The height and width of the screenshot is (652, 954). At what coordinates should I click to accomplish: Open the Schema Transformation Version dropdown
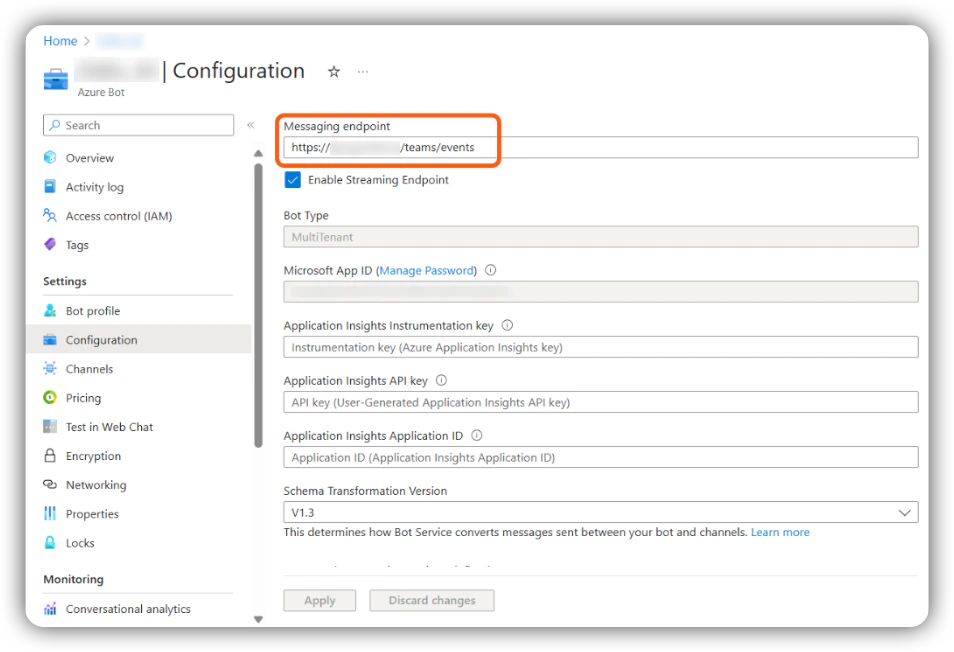click(x=906, y=512)
